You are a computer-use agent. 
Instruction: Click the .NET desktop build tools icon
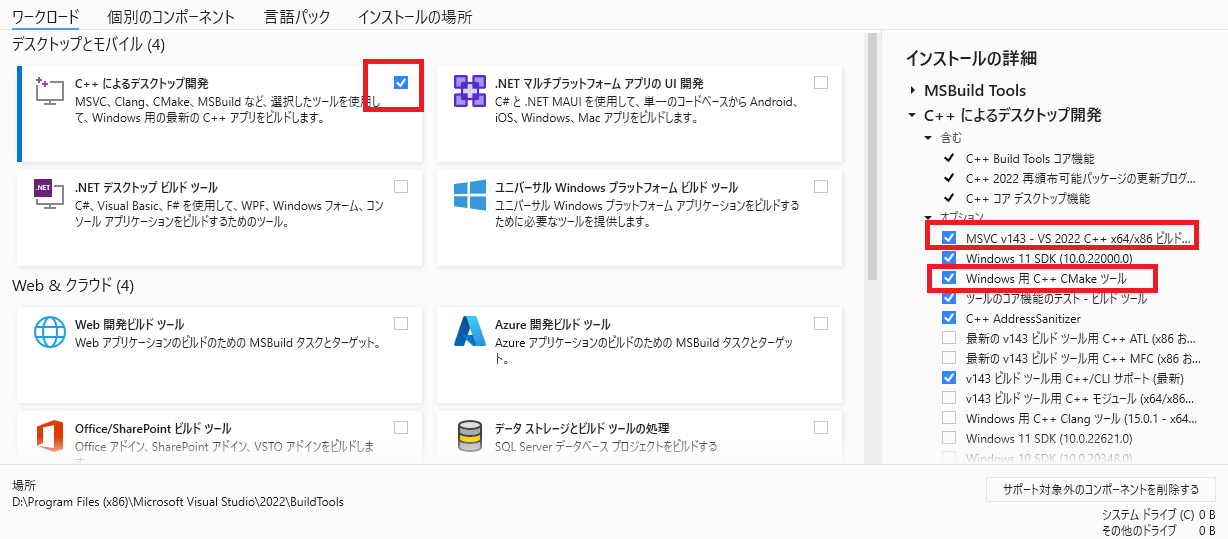pyautogui.click(x=48, y=195)
